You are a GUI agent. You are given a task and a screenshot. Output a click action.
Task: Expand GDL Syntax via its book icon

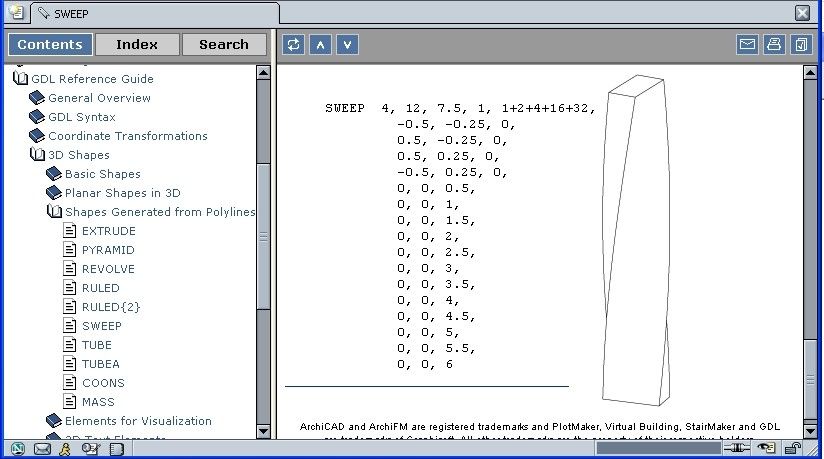click(37, 116)
